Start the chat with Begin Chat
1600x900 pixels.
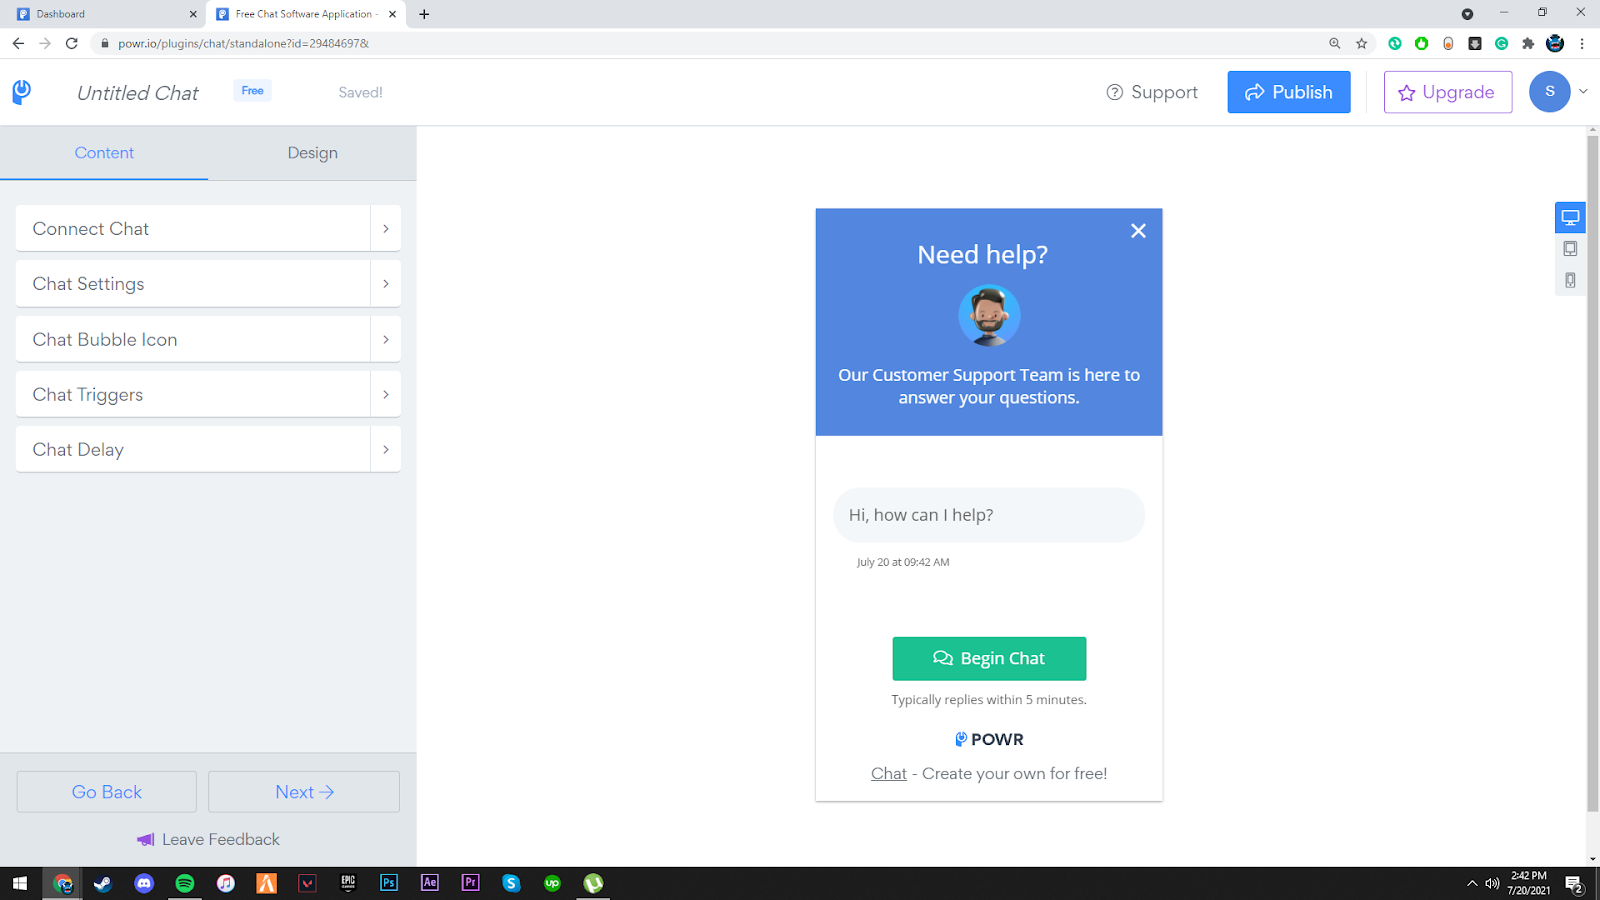989,658
